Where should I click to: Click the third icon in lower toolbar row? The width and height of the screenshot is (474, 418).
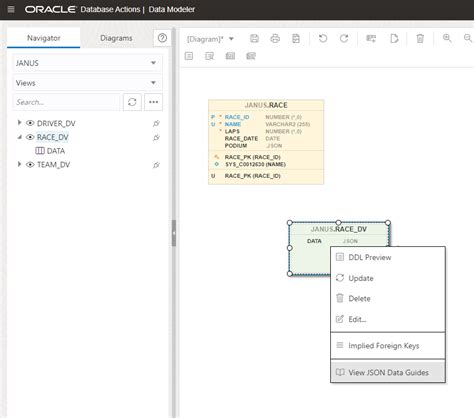230,56
